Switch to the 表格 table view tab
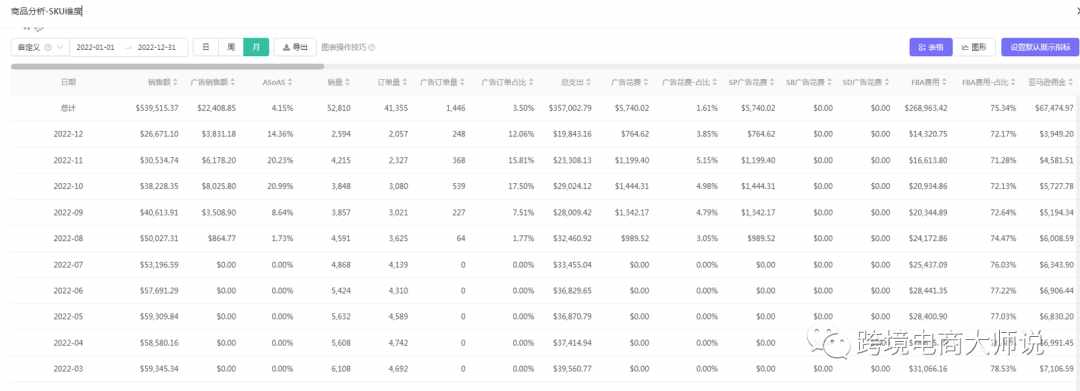Viewport: 1080px width, 391px height. point(931,47)
